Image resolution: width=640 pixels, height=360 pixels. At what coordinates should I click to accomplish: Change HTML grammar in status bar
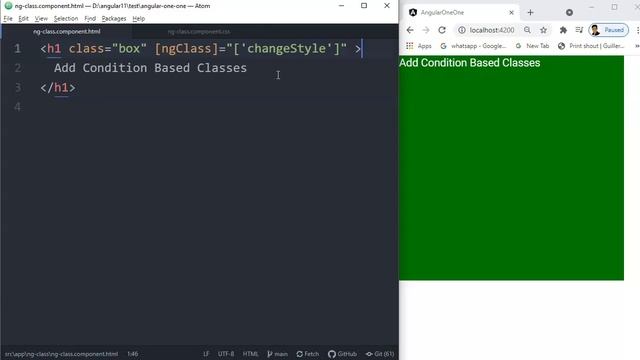tap(250, 354)
